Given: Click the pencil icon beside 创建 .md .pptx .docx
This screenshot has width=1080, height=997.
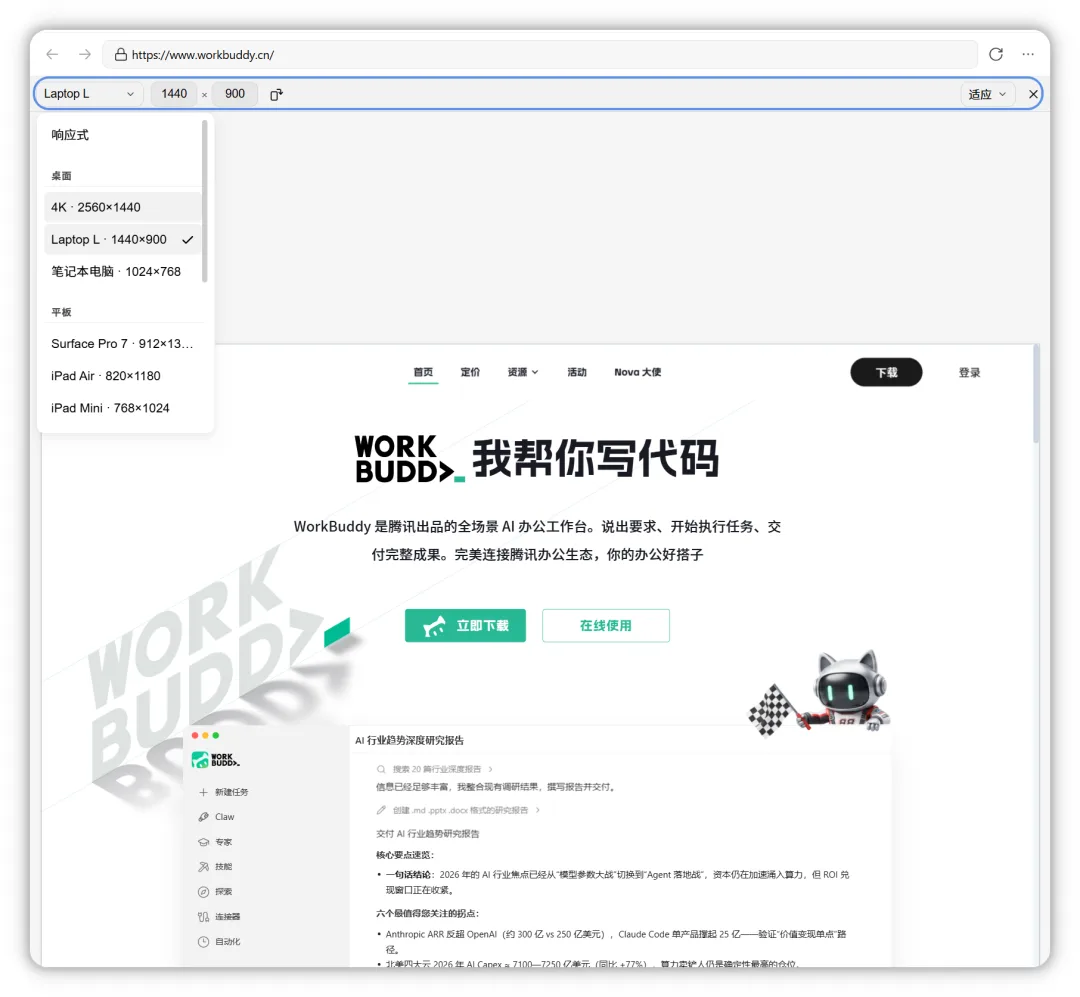Looking at the screenshot, I should (381, 811).
